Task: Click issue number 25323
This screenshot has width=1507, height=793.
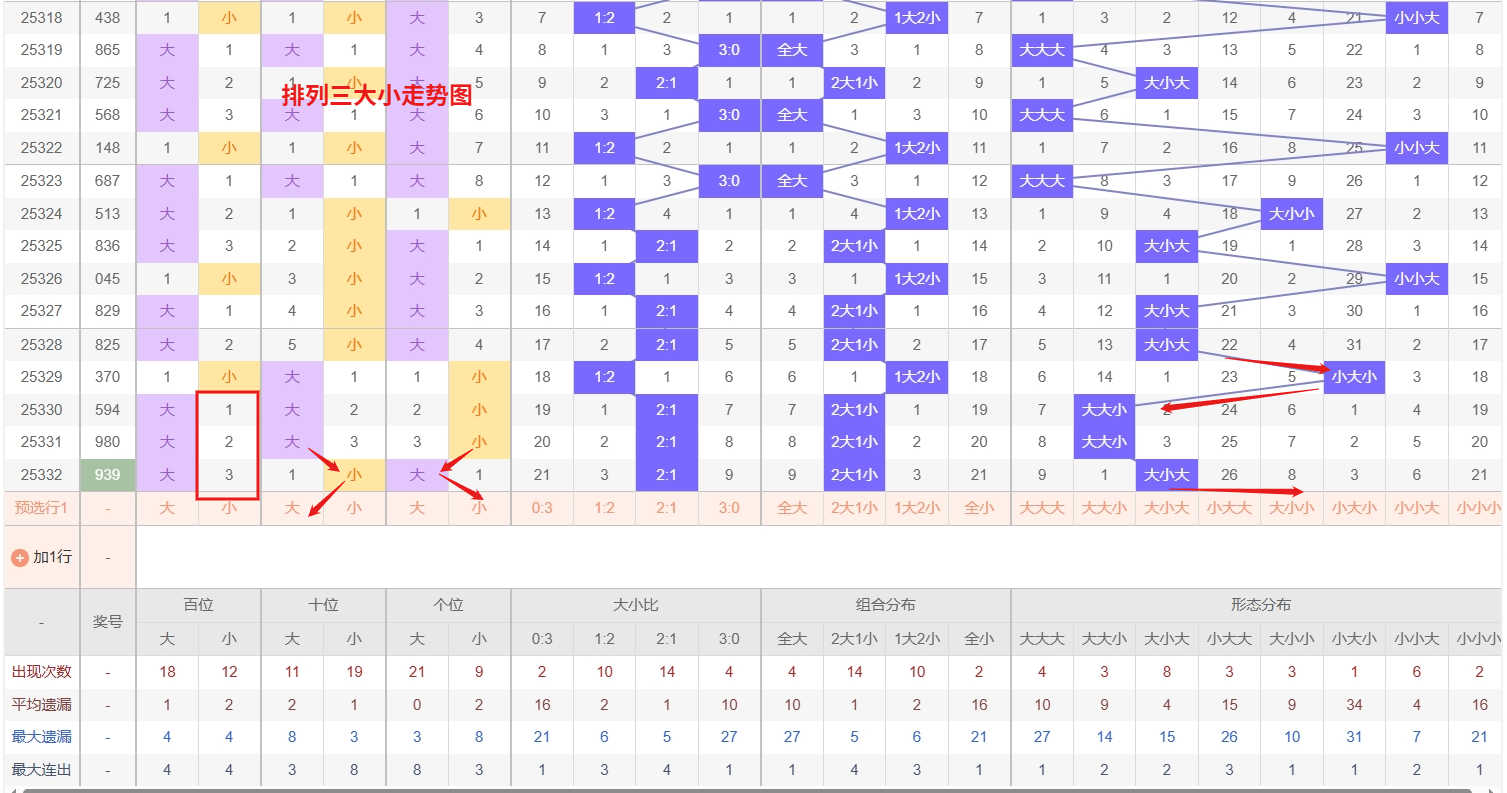Action: pos(41,181)
